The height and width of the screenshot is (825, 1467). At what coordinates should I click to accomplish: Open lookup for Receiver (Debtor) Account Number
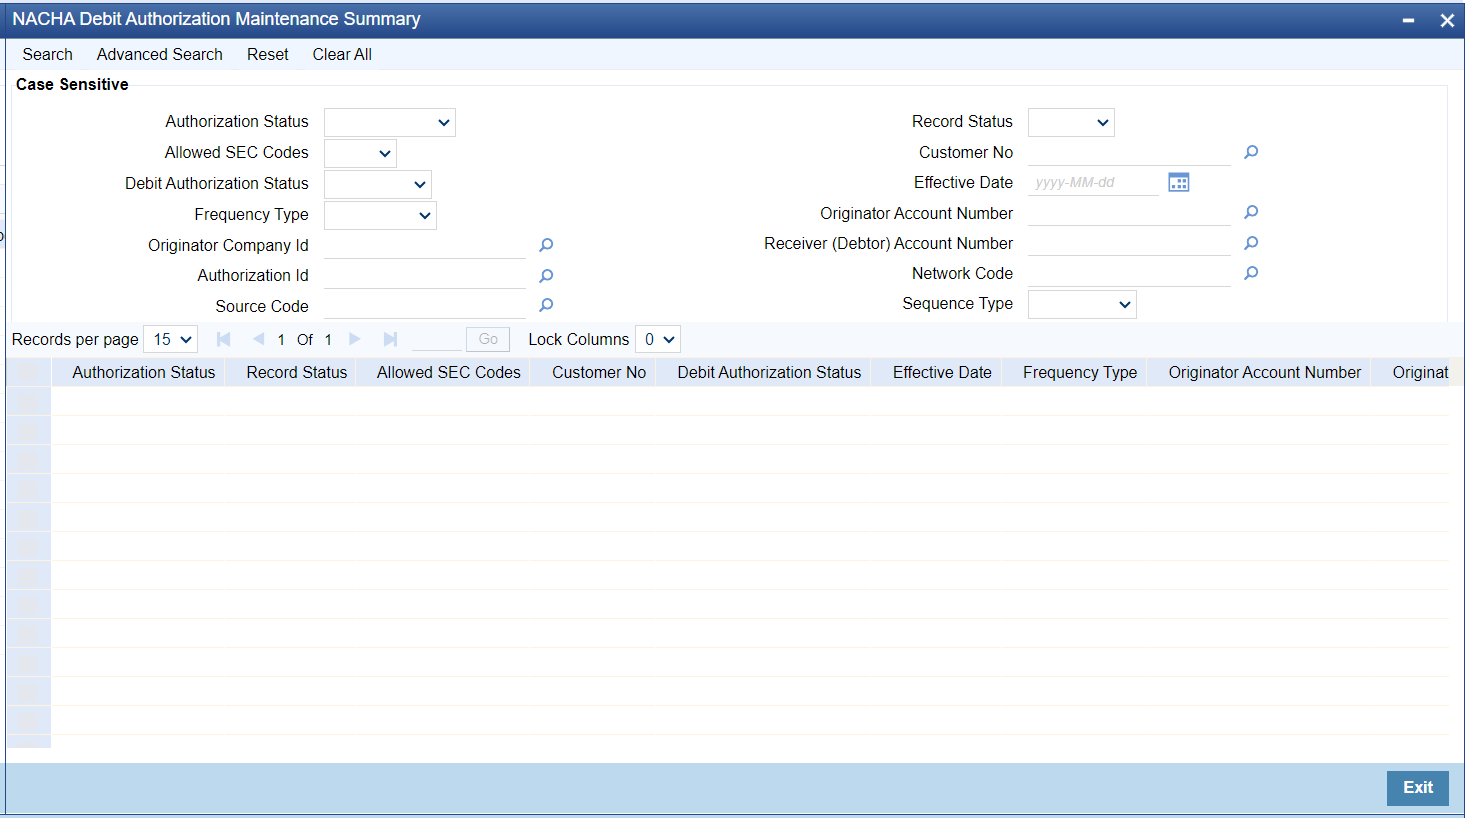point(1251,243)
